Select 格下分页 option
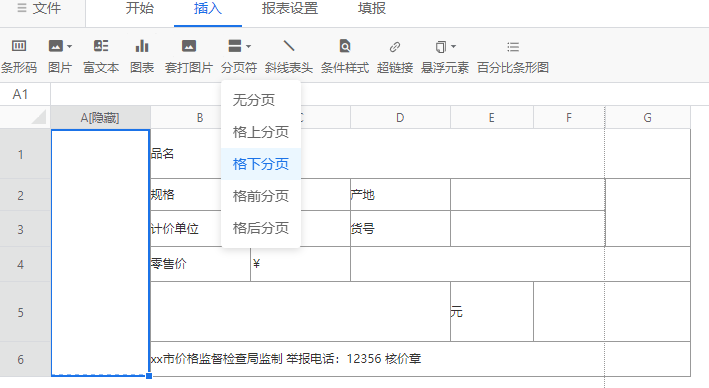Screen dimensions: 709x388 click(261, 164)
